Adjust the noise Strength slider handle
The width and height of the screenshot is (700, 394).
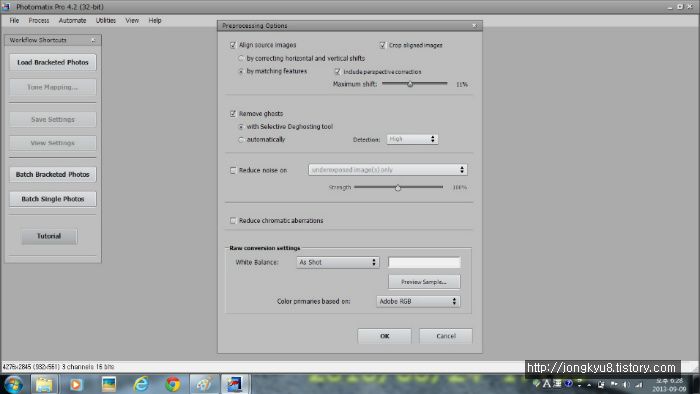pyautogui.click(x=398, y=188)
